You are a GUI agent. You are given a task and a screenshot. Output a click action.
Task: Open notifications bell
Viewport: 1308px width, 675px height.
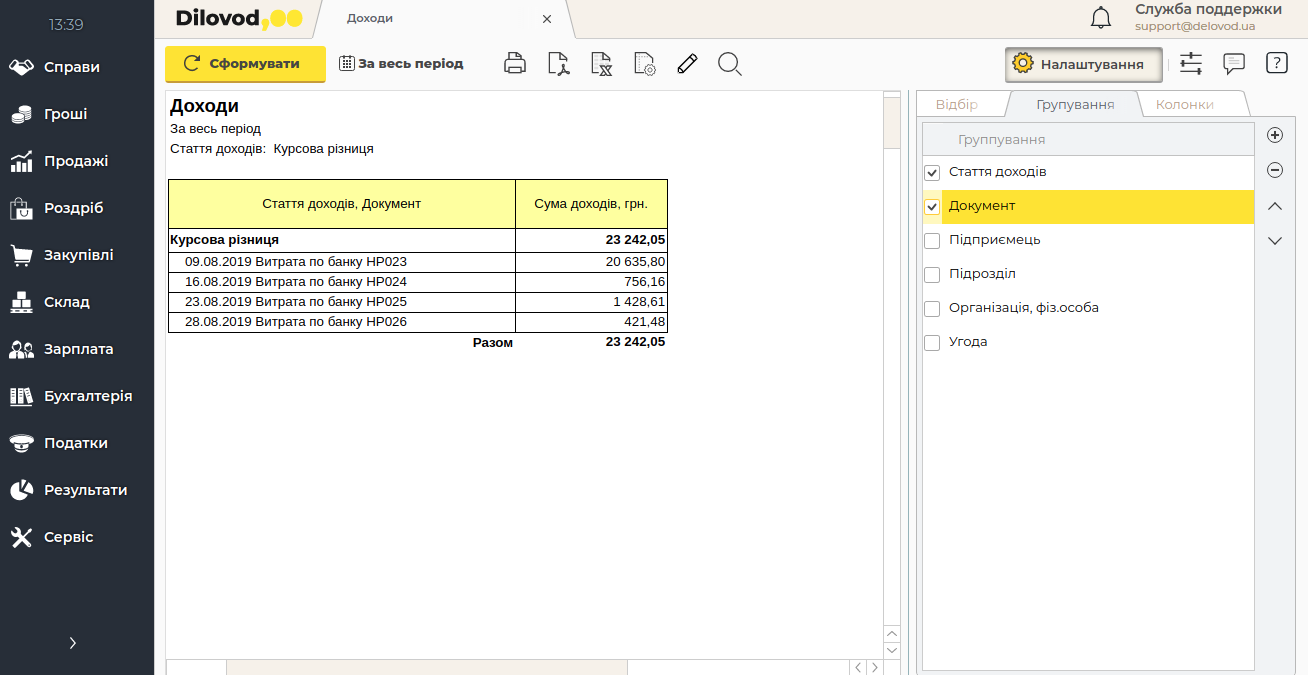(x=1100, y=18)
